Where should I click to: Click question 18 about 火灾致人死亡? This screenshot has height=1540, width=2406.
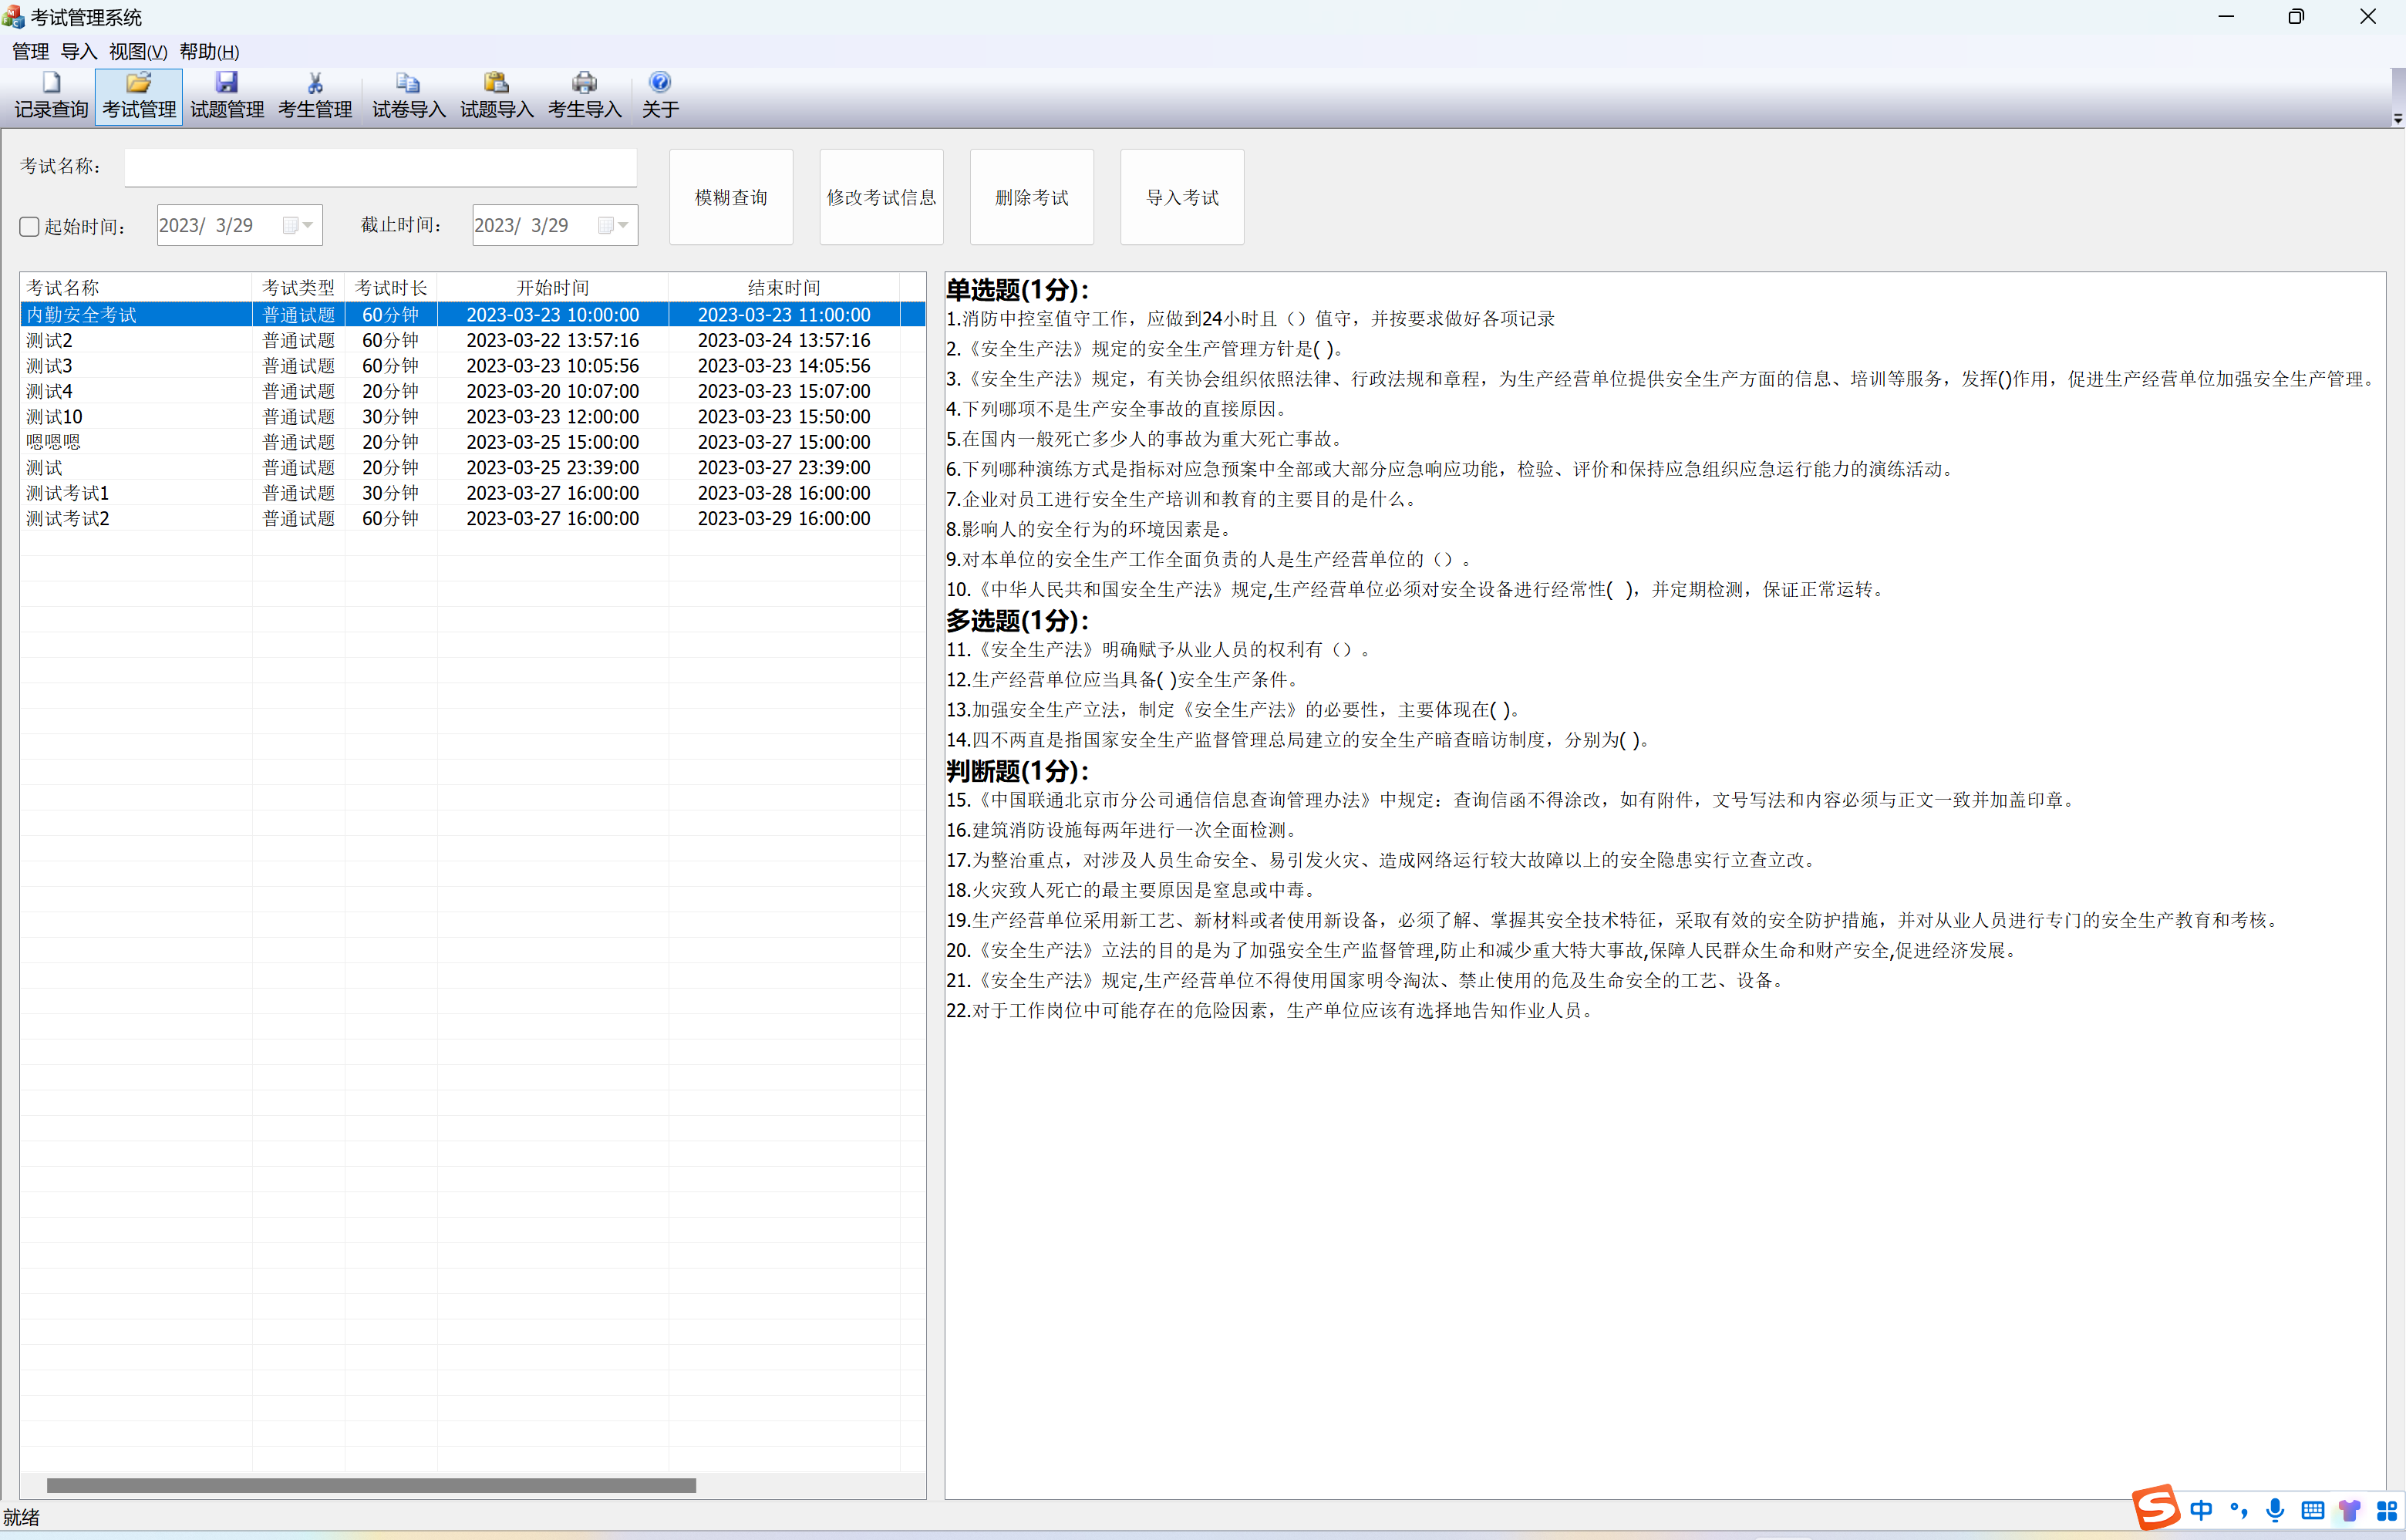(x=1133, y=890)
